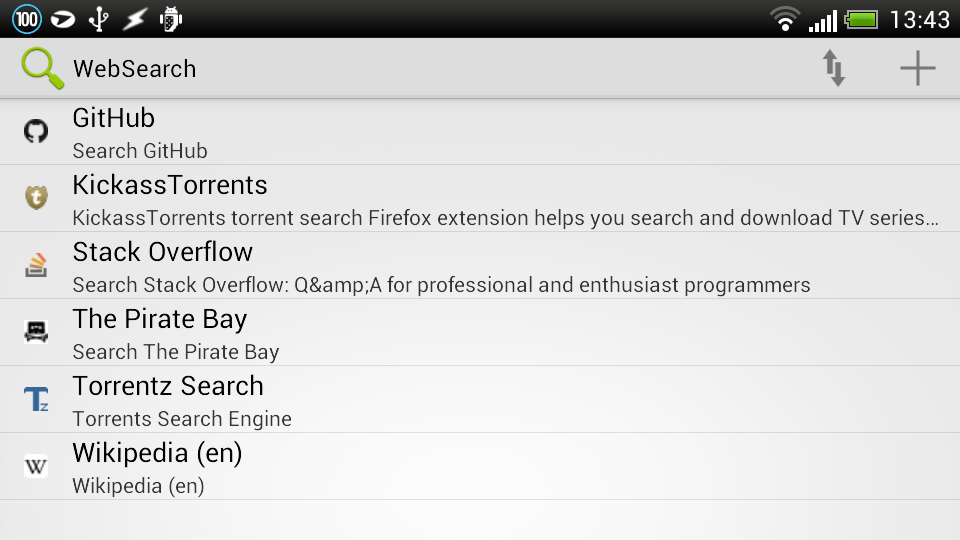Tap the Torrents Search Engine description
This screenshot has height=540, width=960.
point(182,419)
